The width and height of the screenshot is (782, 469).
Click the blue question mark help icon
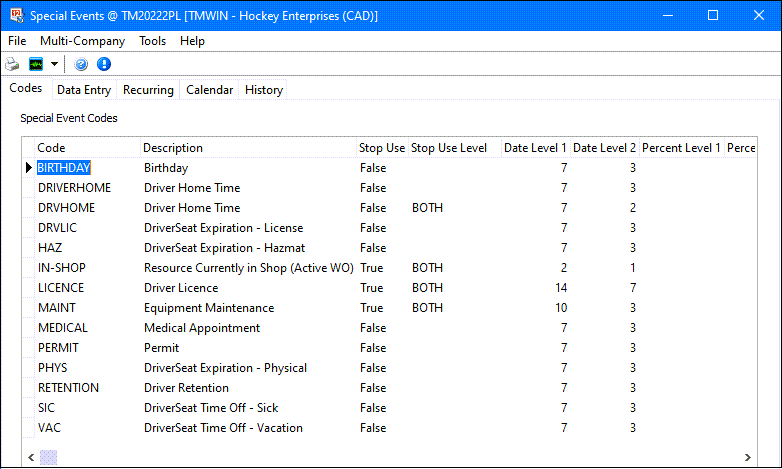click(81, 64)
